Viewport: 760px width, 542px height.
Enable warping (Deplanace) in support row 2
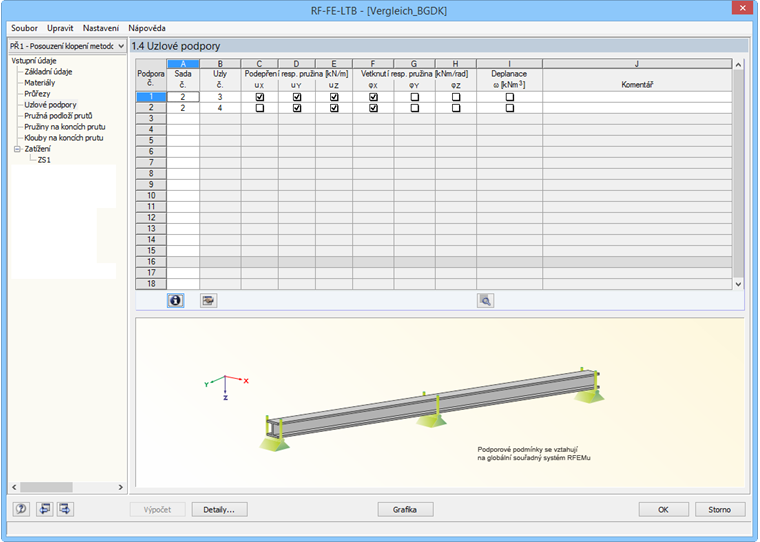pyautogui.click(x=509, y=108)
